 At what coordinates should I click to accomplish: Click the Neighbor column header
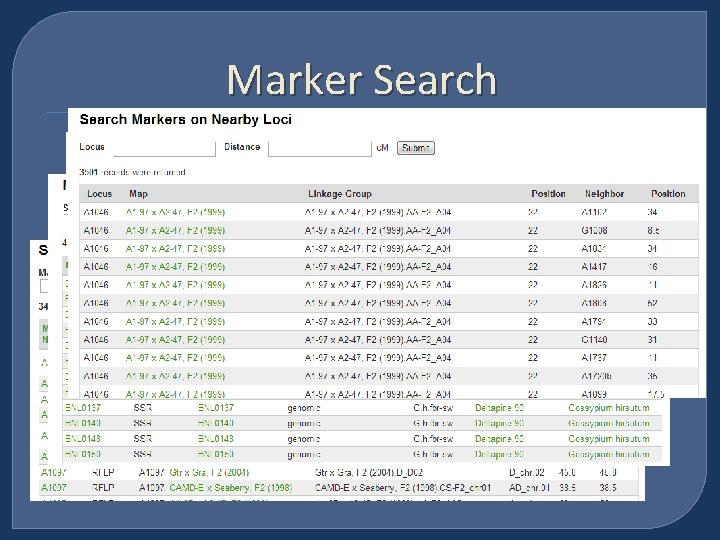(604, 194)
